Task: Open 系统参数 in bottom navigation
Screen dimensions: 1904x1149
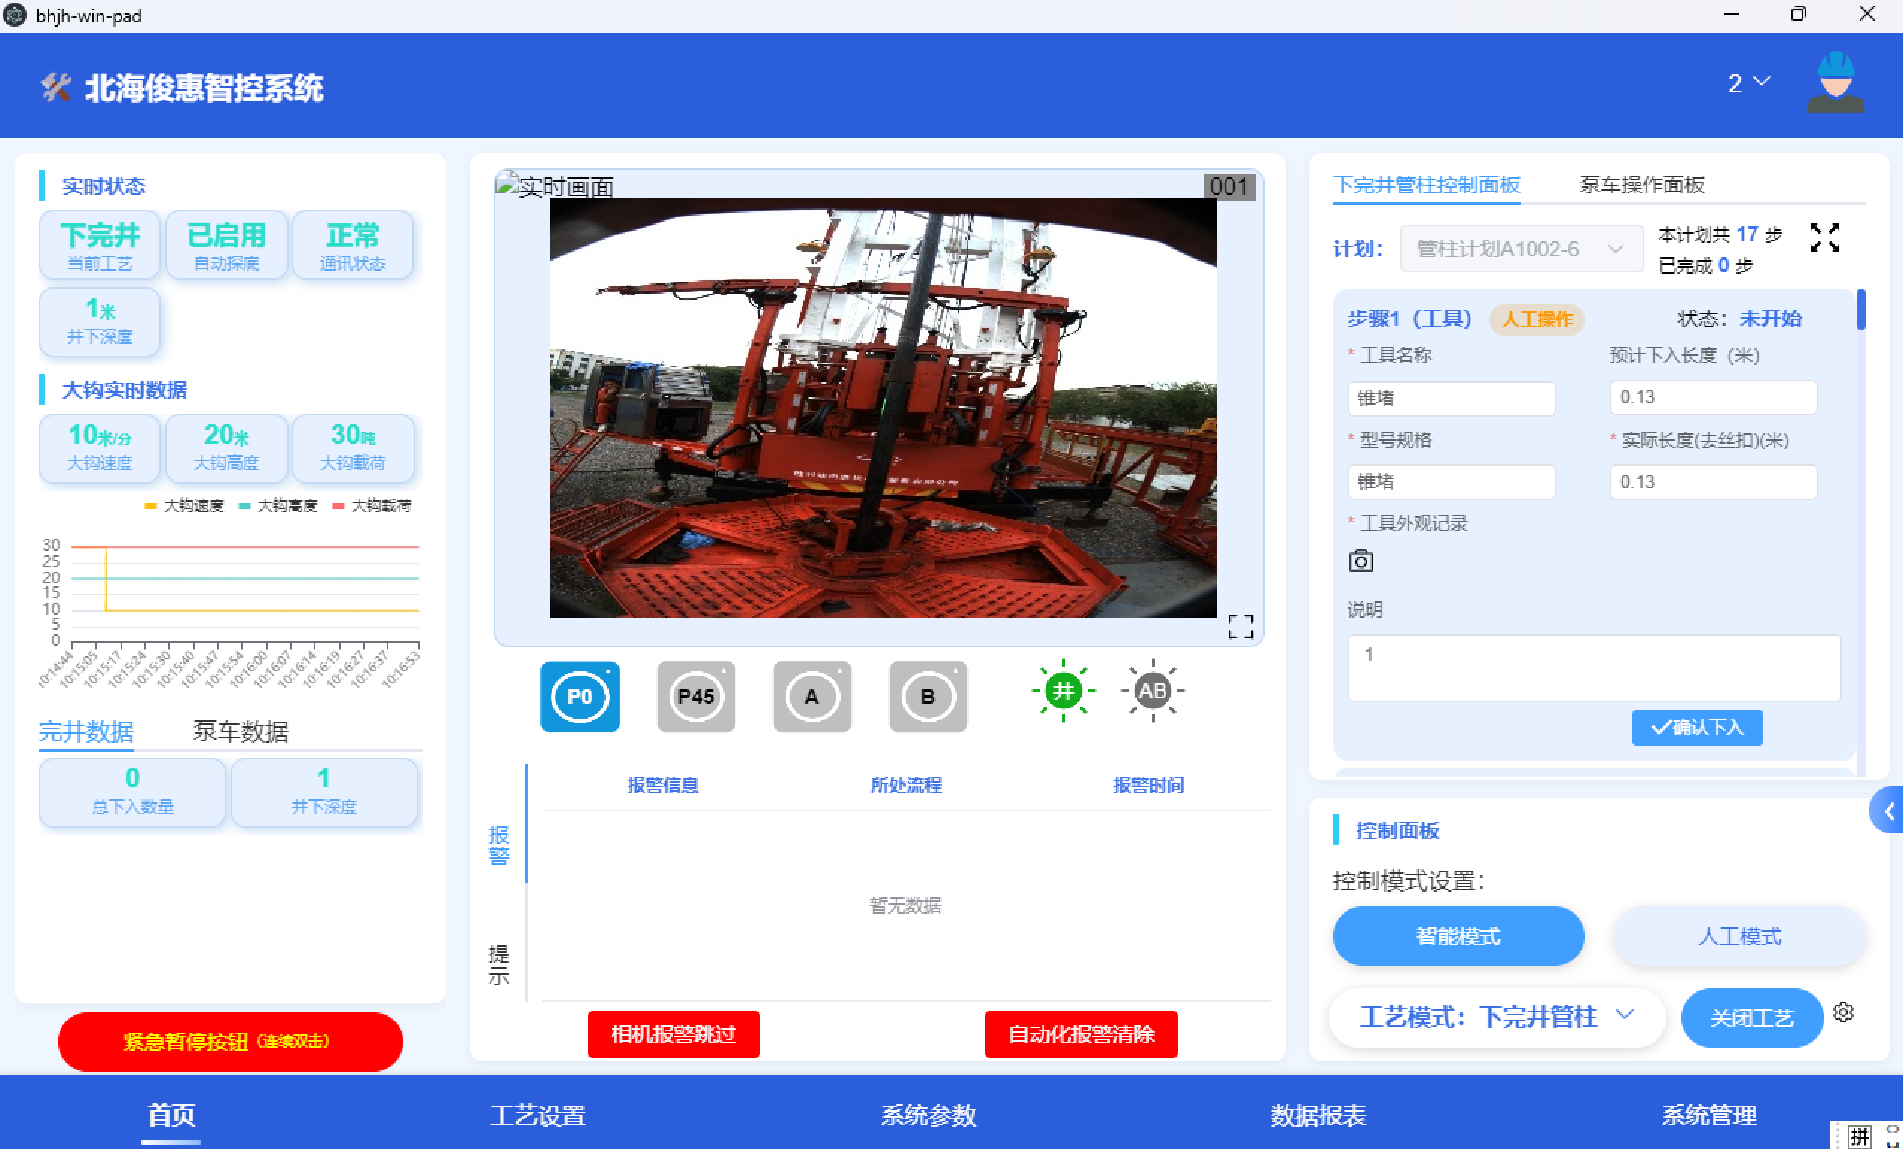Action: [928, 1115]
